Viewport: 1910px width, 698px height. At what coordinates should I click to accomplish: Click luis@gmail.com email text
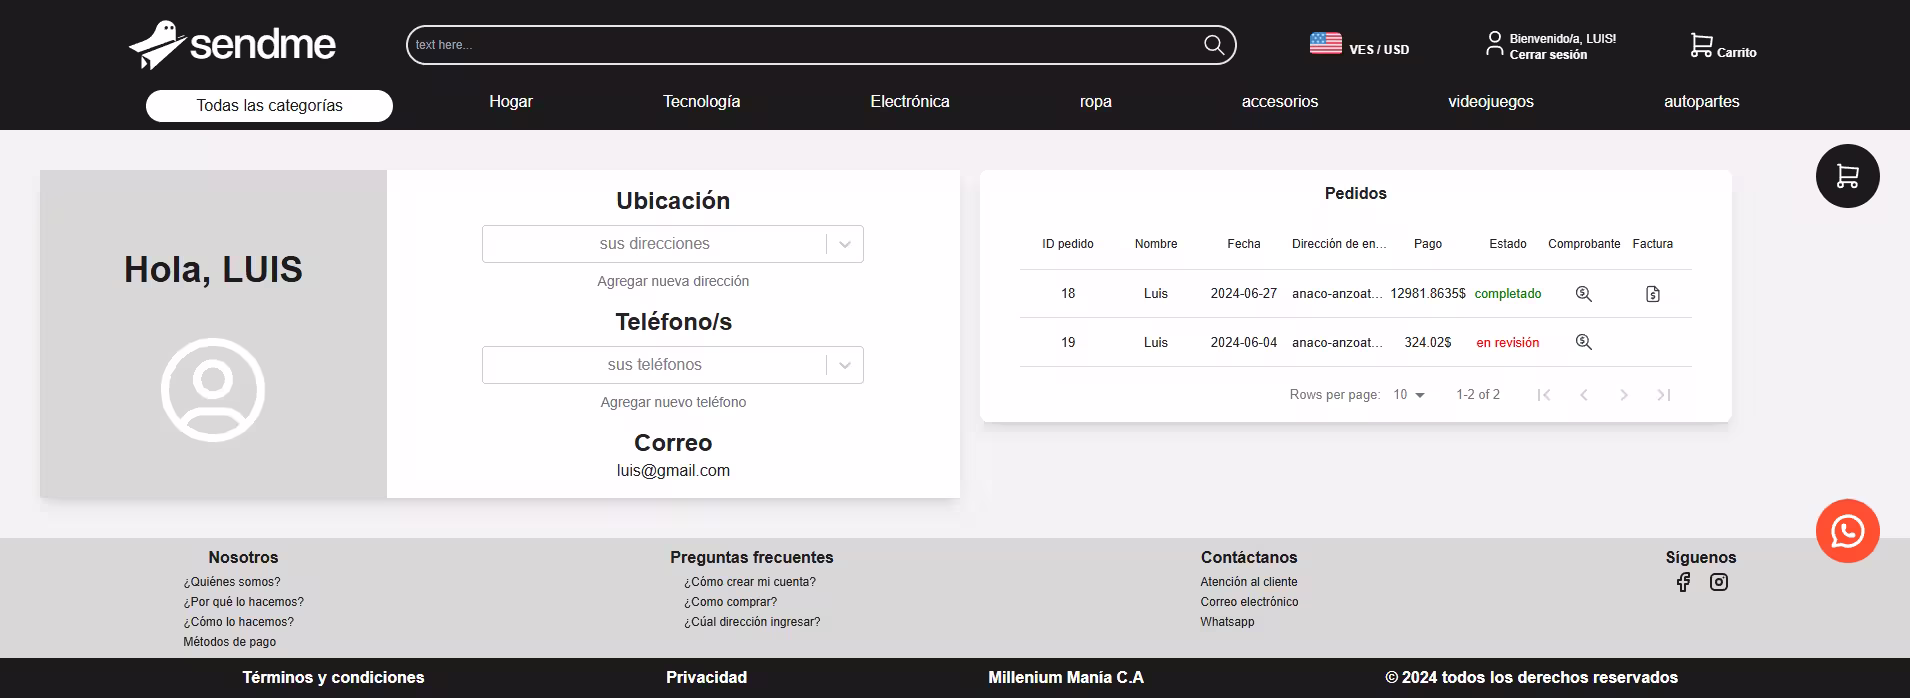tap(673, 470)
